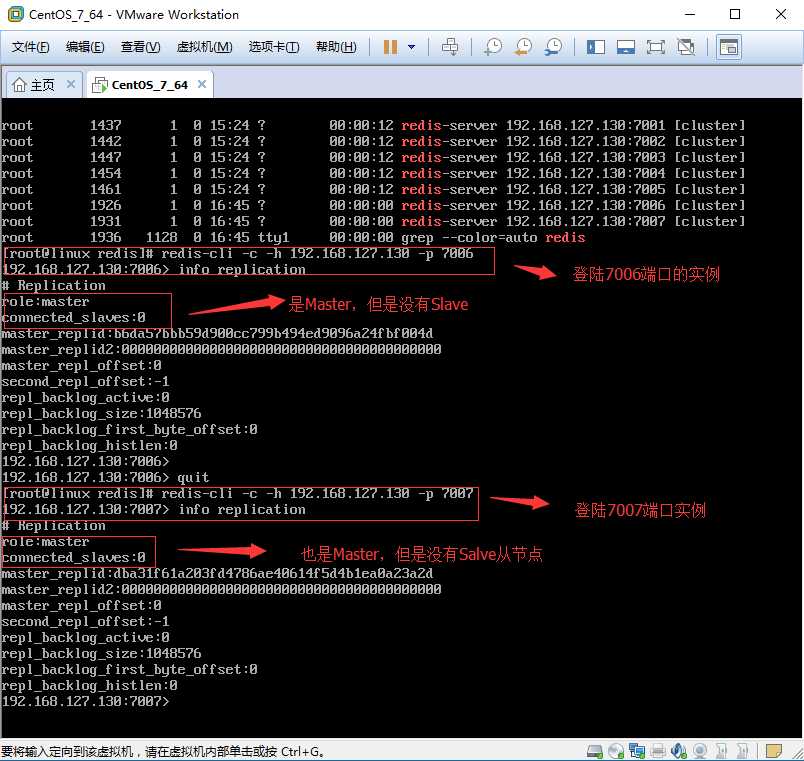
Task: Open the 文件(F) menu
Action: click(31, 47)
